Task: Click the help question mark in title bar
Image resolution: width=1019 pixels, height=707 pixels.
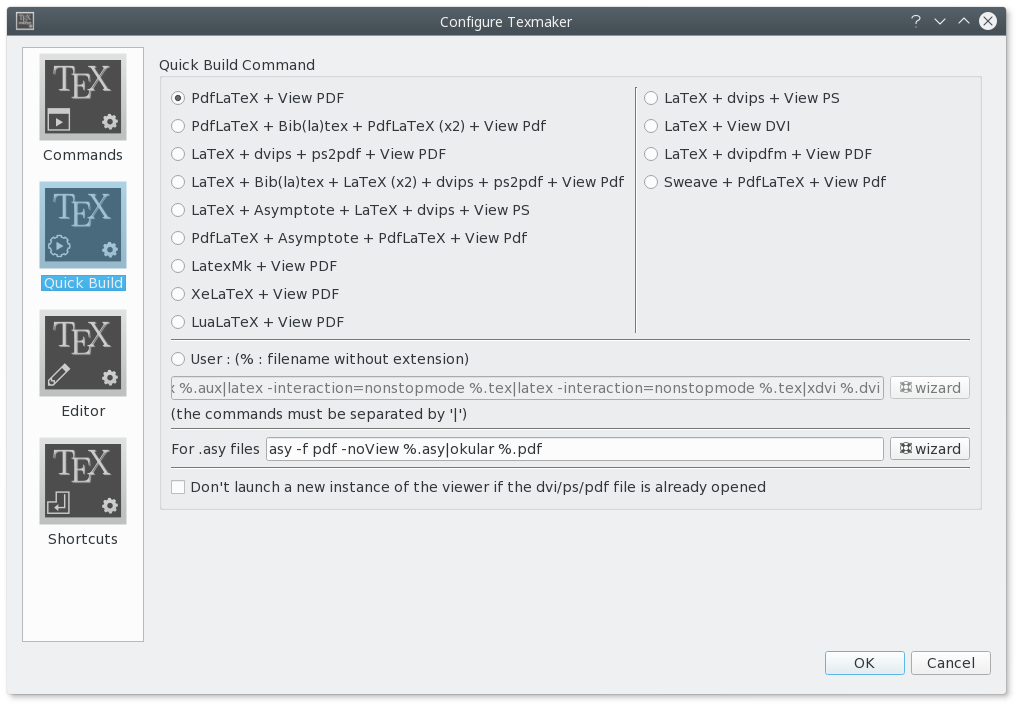Action: (916, 21)
